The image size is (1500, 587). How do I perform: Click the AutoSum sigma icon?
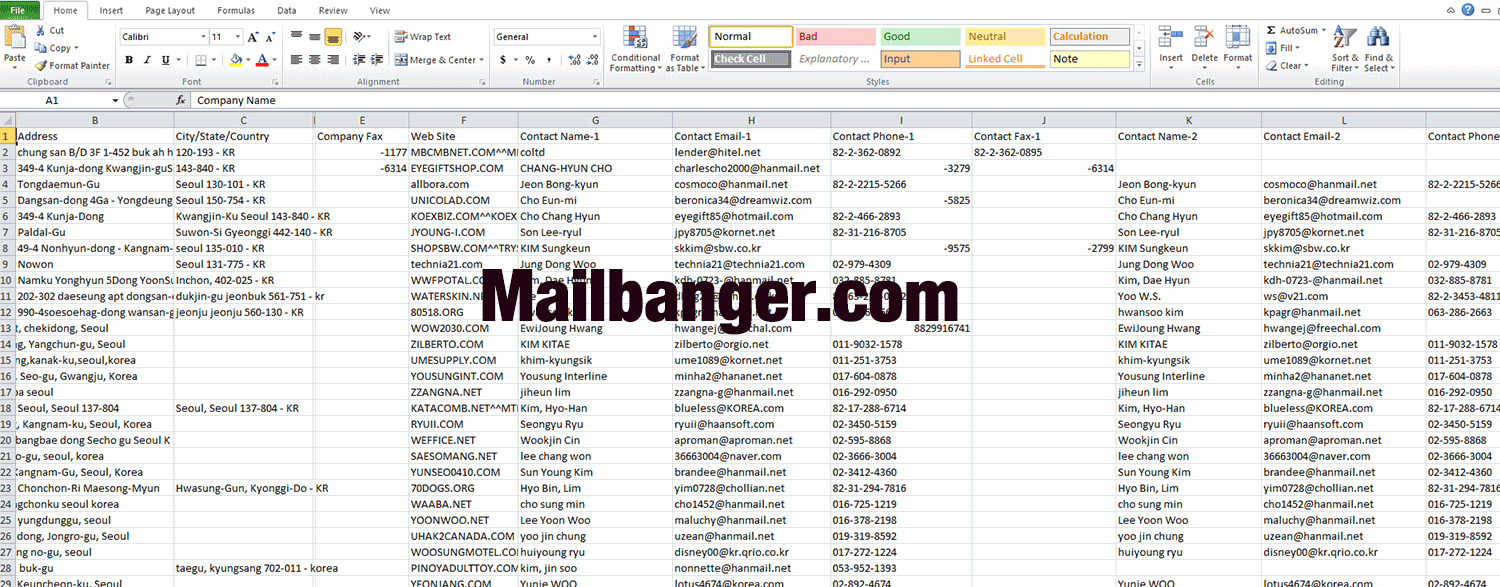(x=1271, y=31)
